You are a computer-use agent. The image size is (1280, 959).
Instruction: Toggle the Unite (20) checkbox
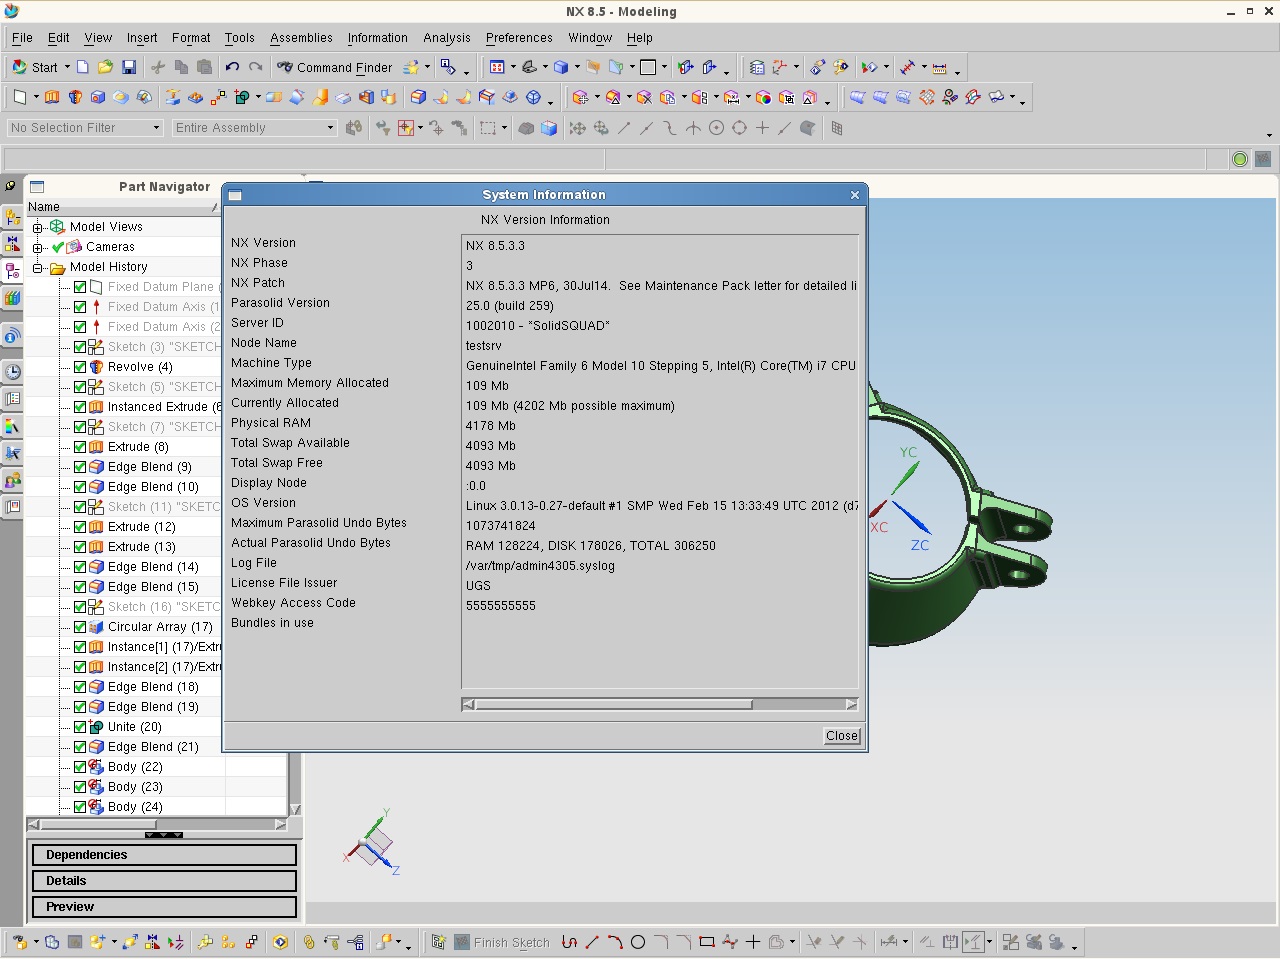pos(80,727)
